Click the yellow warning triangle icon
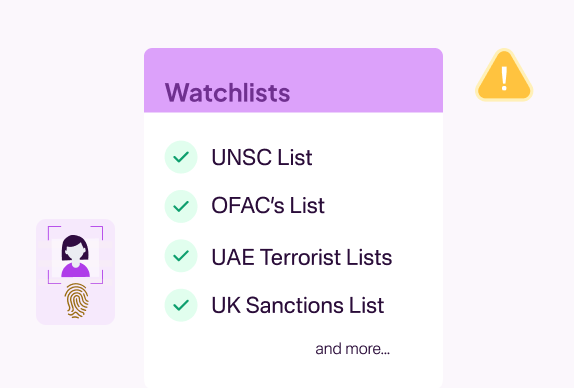 (x=504, y=76)
